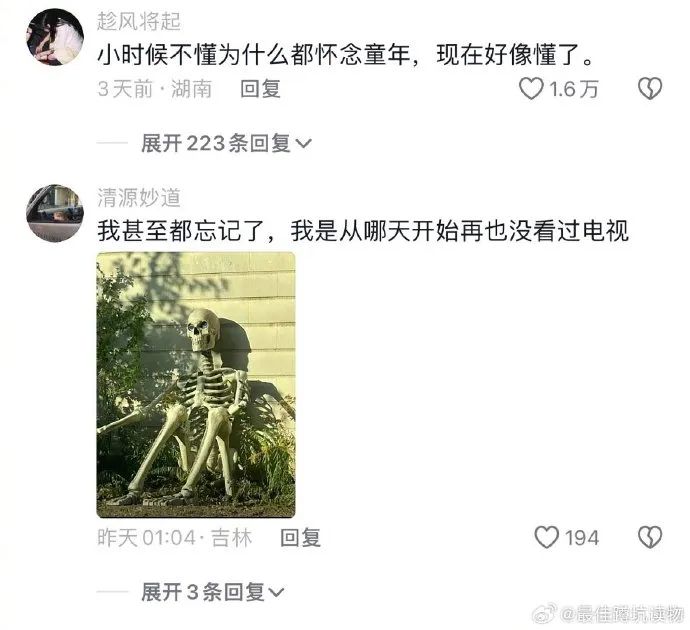The width and height of the screenshot is (690, 630).
Task: Tap the @最佳蹲坑读物 watermark
Action: tap(622, 614)
